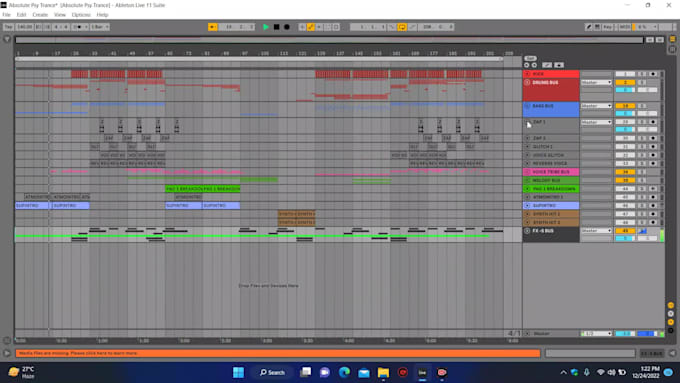
Task: Jump to the previous locator
Action: click(527, 65)
